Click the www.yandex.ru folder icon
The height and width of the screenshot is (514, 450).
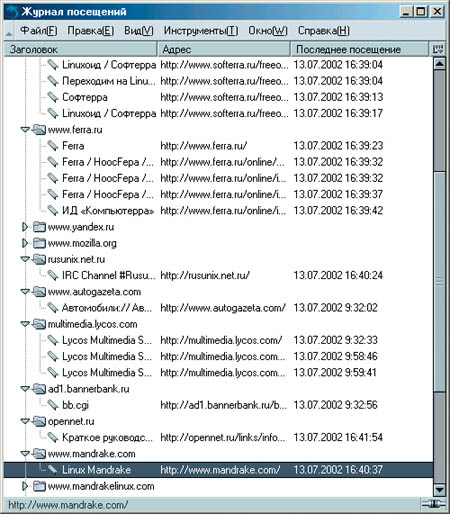click(x=39, y=227)
